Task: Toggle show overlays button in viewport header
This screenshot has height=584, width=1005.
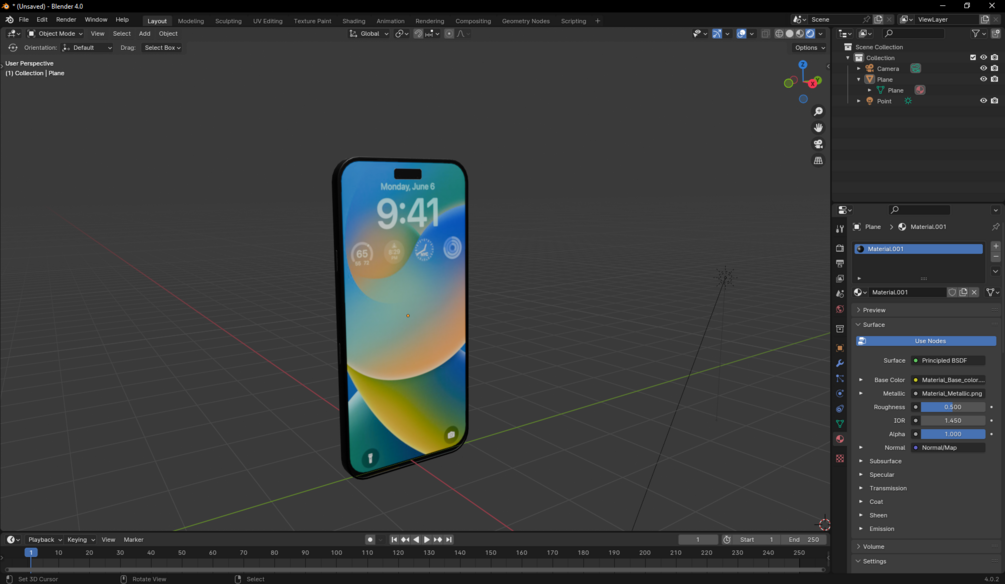Action: pos(742,33)
